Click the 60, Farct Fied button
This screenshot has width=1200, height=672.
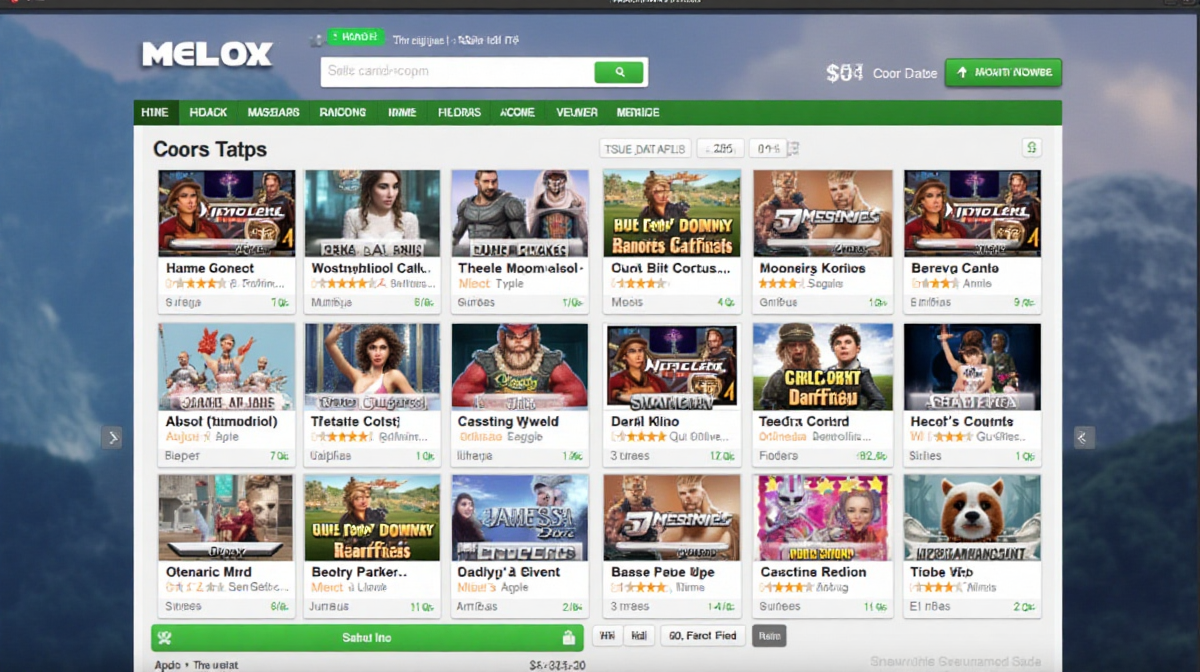pyautogui.click(x=702, y=636)
